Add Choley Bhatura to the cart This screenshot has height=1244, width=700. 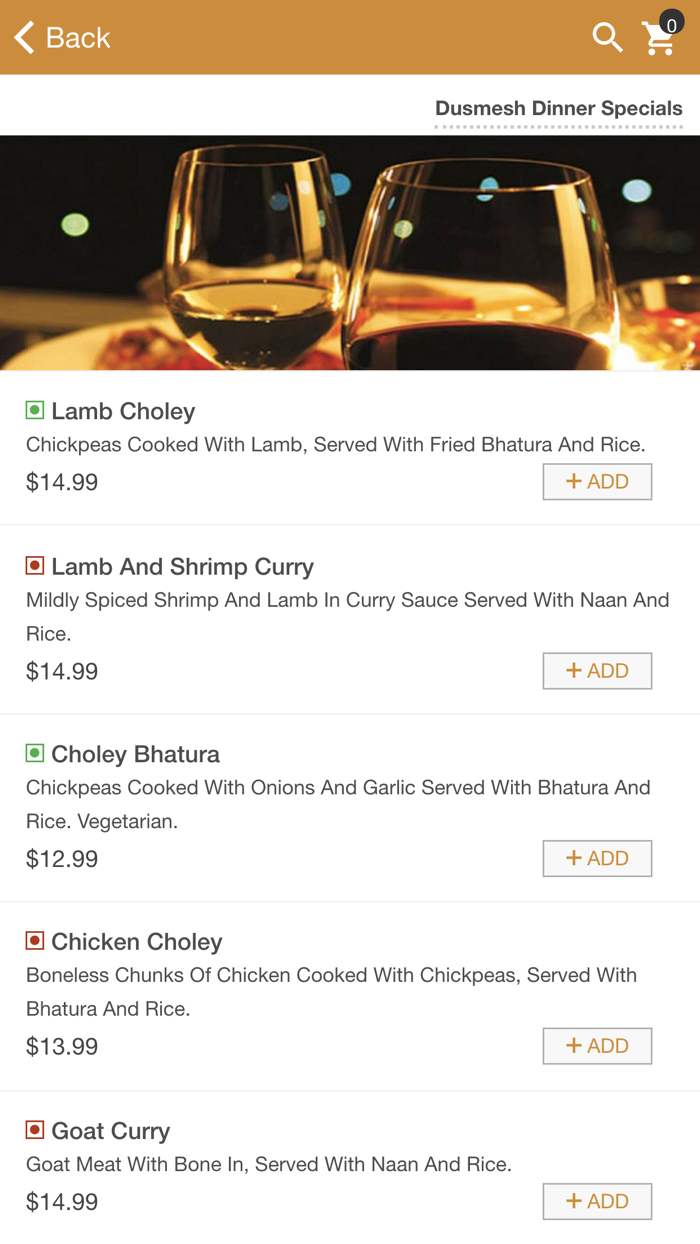597,858
